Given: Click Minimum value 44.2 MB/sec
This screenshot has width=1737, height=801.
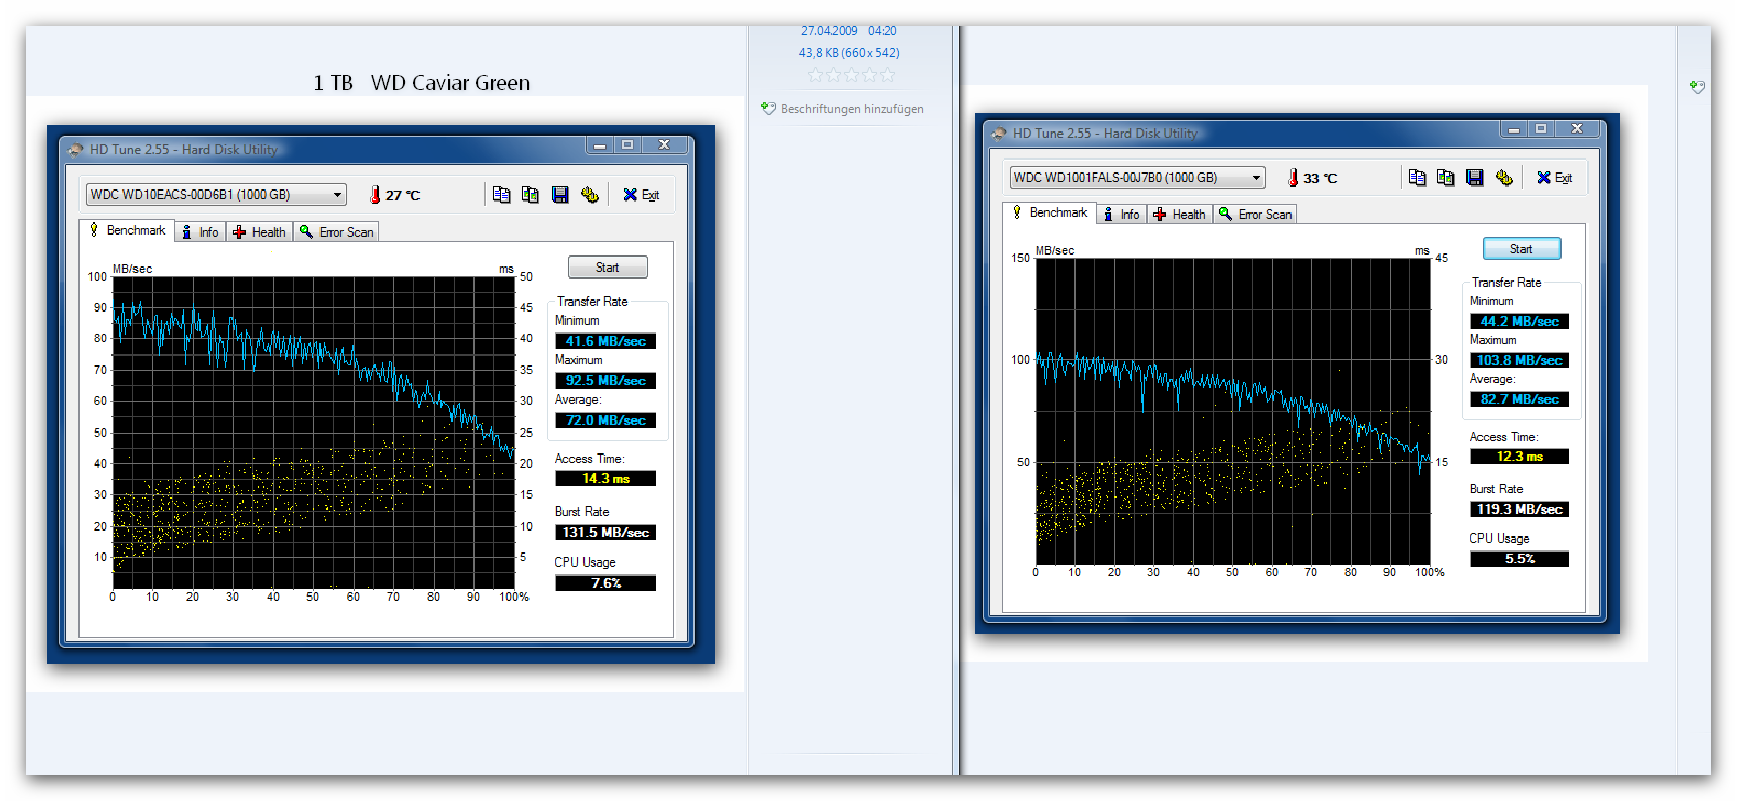Looking at the screenshot, I should (x=1519, y=321).
